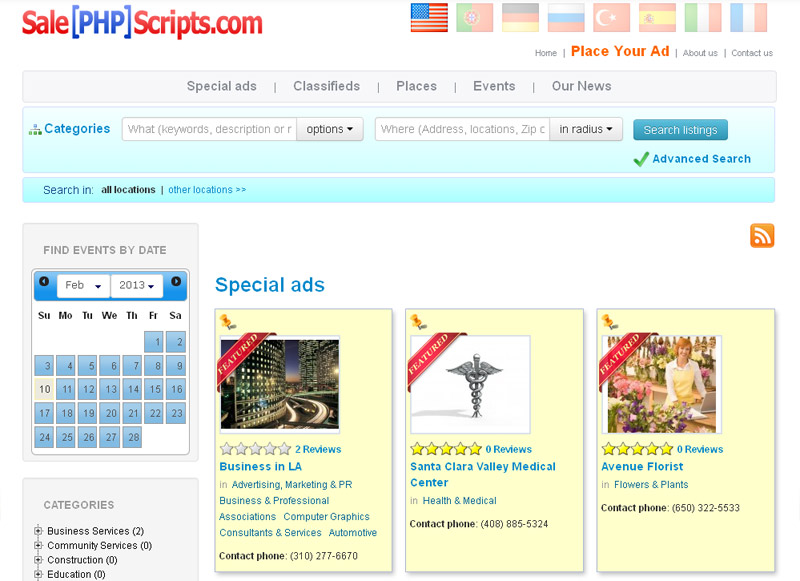Open Flowers & Plants category link
Viewport: 800px width, 581px height.
651,485
